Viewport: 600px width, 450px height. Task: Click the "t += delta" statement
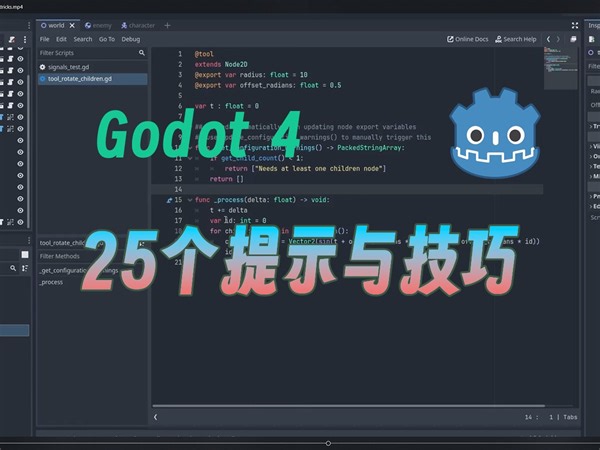[228, 210]
